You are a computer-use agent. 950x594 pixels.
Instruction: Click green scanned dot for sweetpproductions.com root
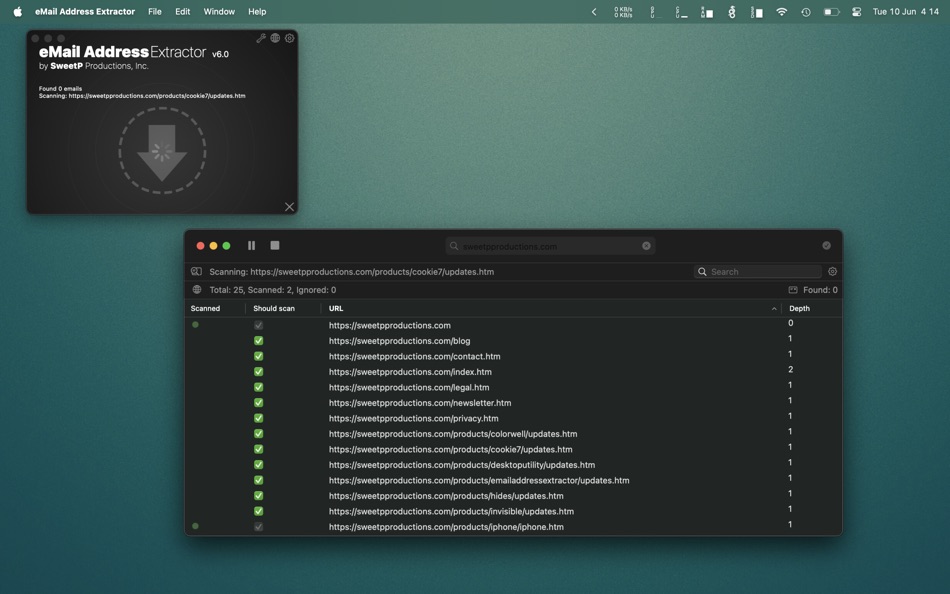[x=195, y=325]
